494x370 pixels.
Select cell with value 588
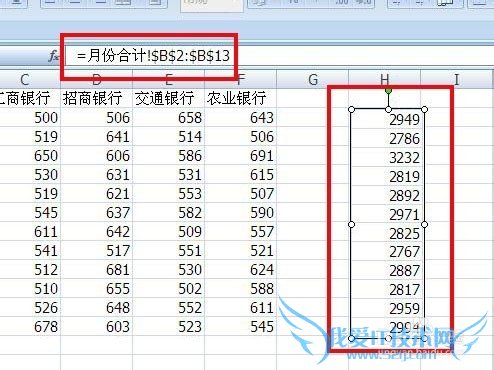(x=241, y=288)
